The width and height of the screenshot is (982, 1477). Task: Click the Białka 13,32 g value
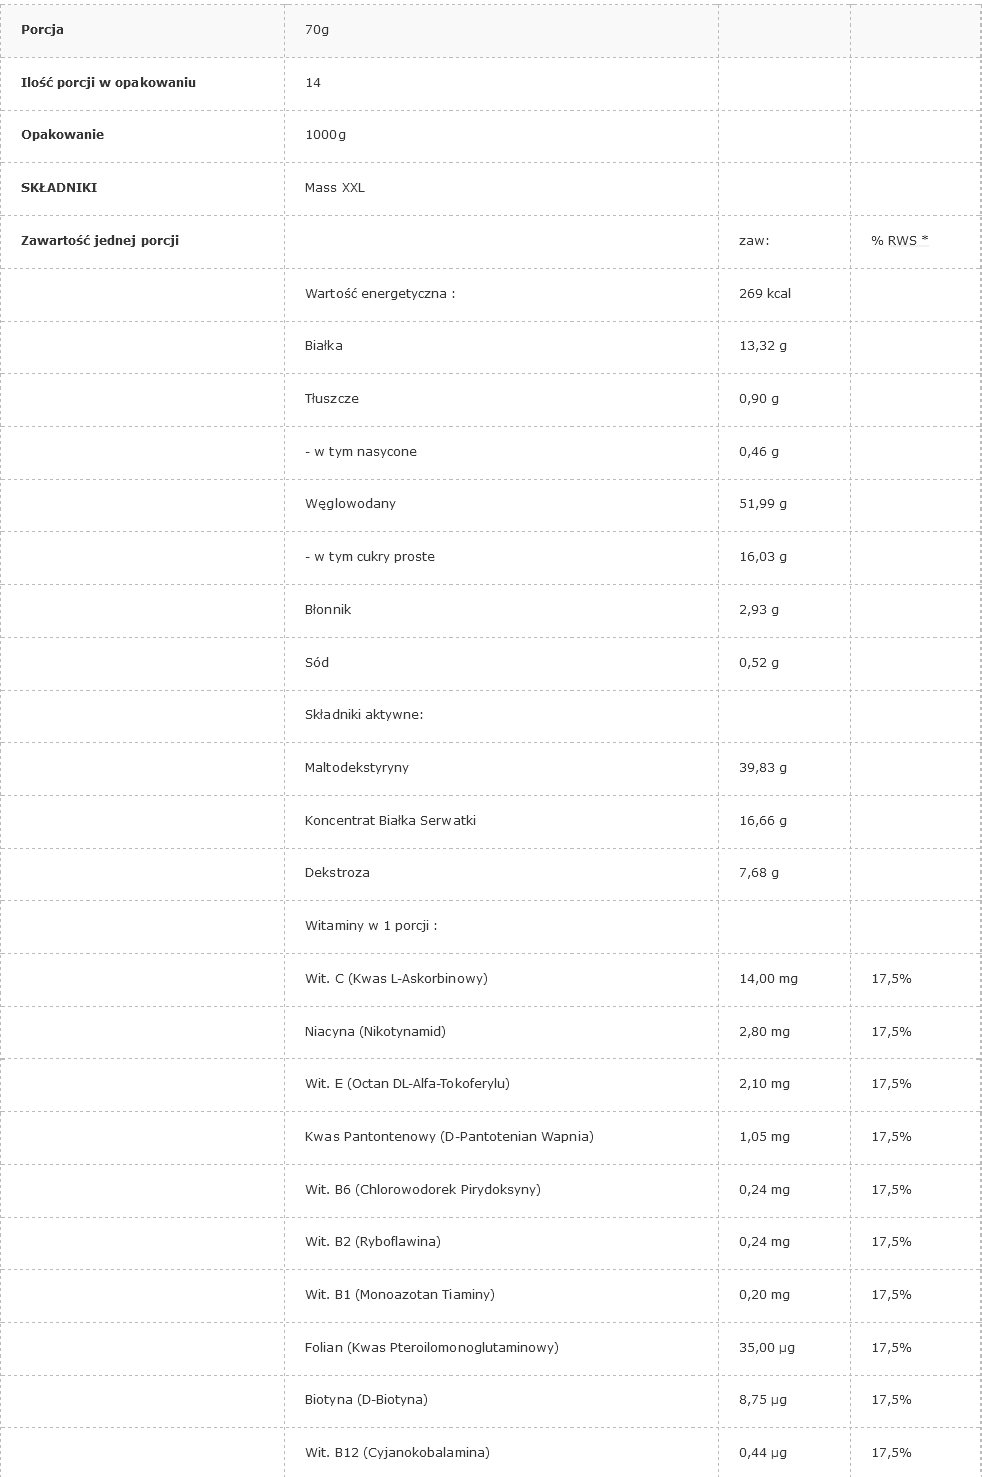763,346
